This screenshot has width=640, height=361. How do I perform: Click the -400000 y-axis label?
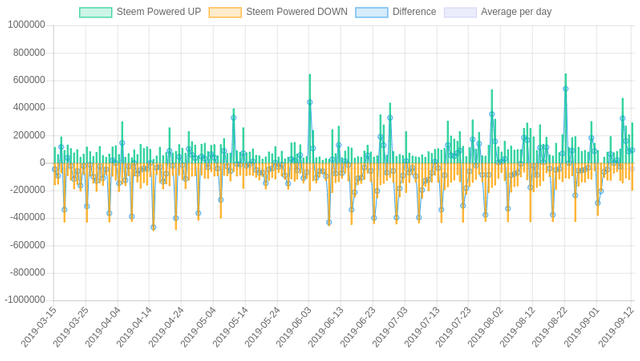27,218
